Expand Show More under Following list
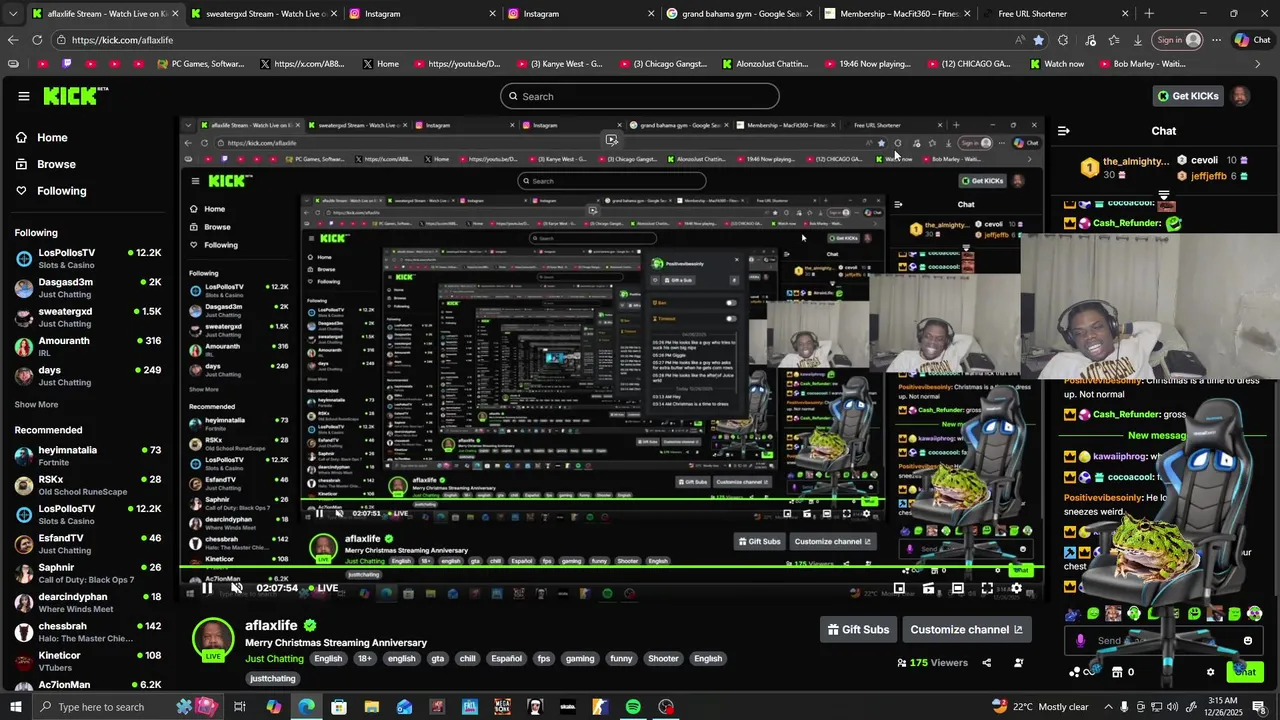This screenshot has width=1280, height=720. [x=36, y=405]
